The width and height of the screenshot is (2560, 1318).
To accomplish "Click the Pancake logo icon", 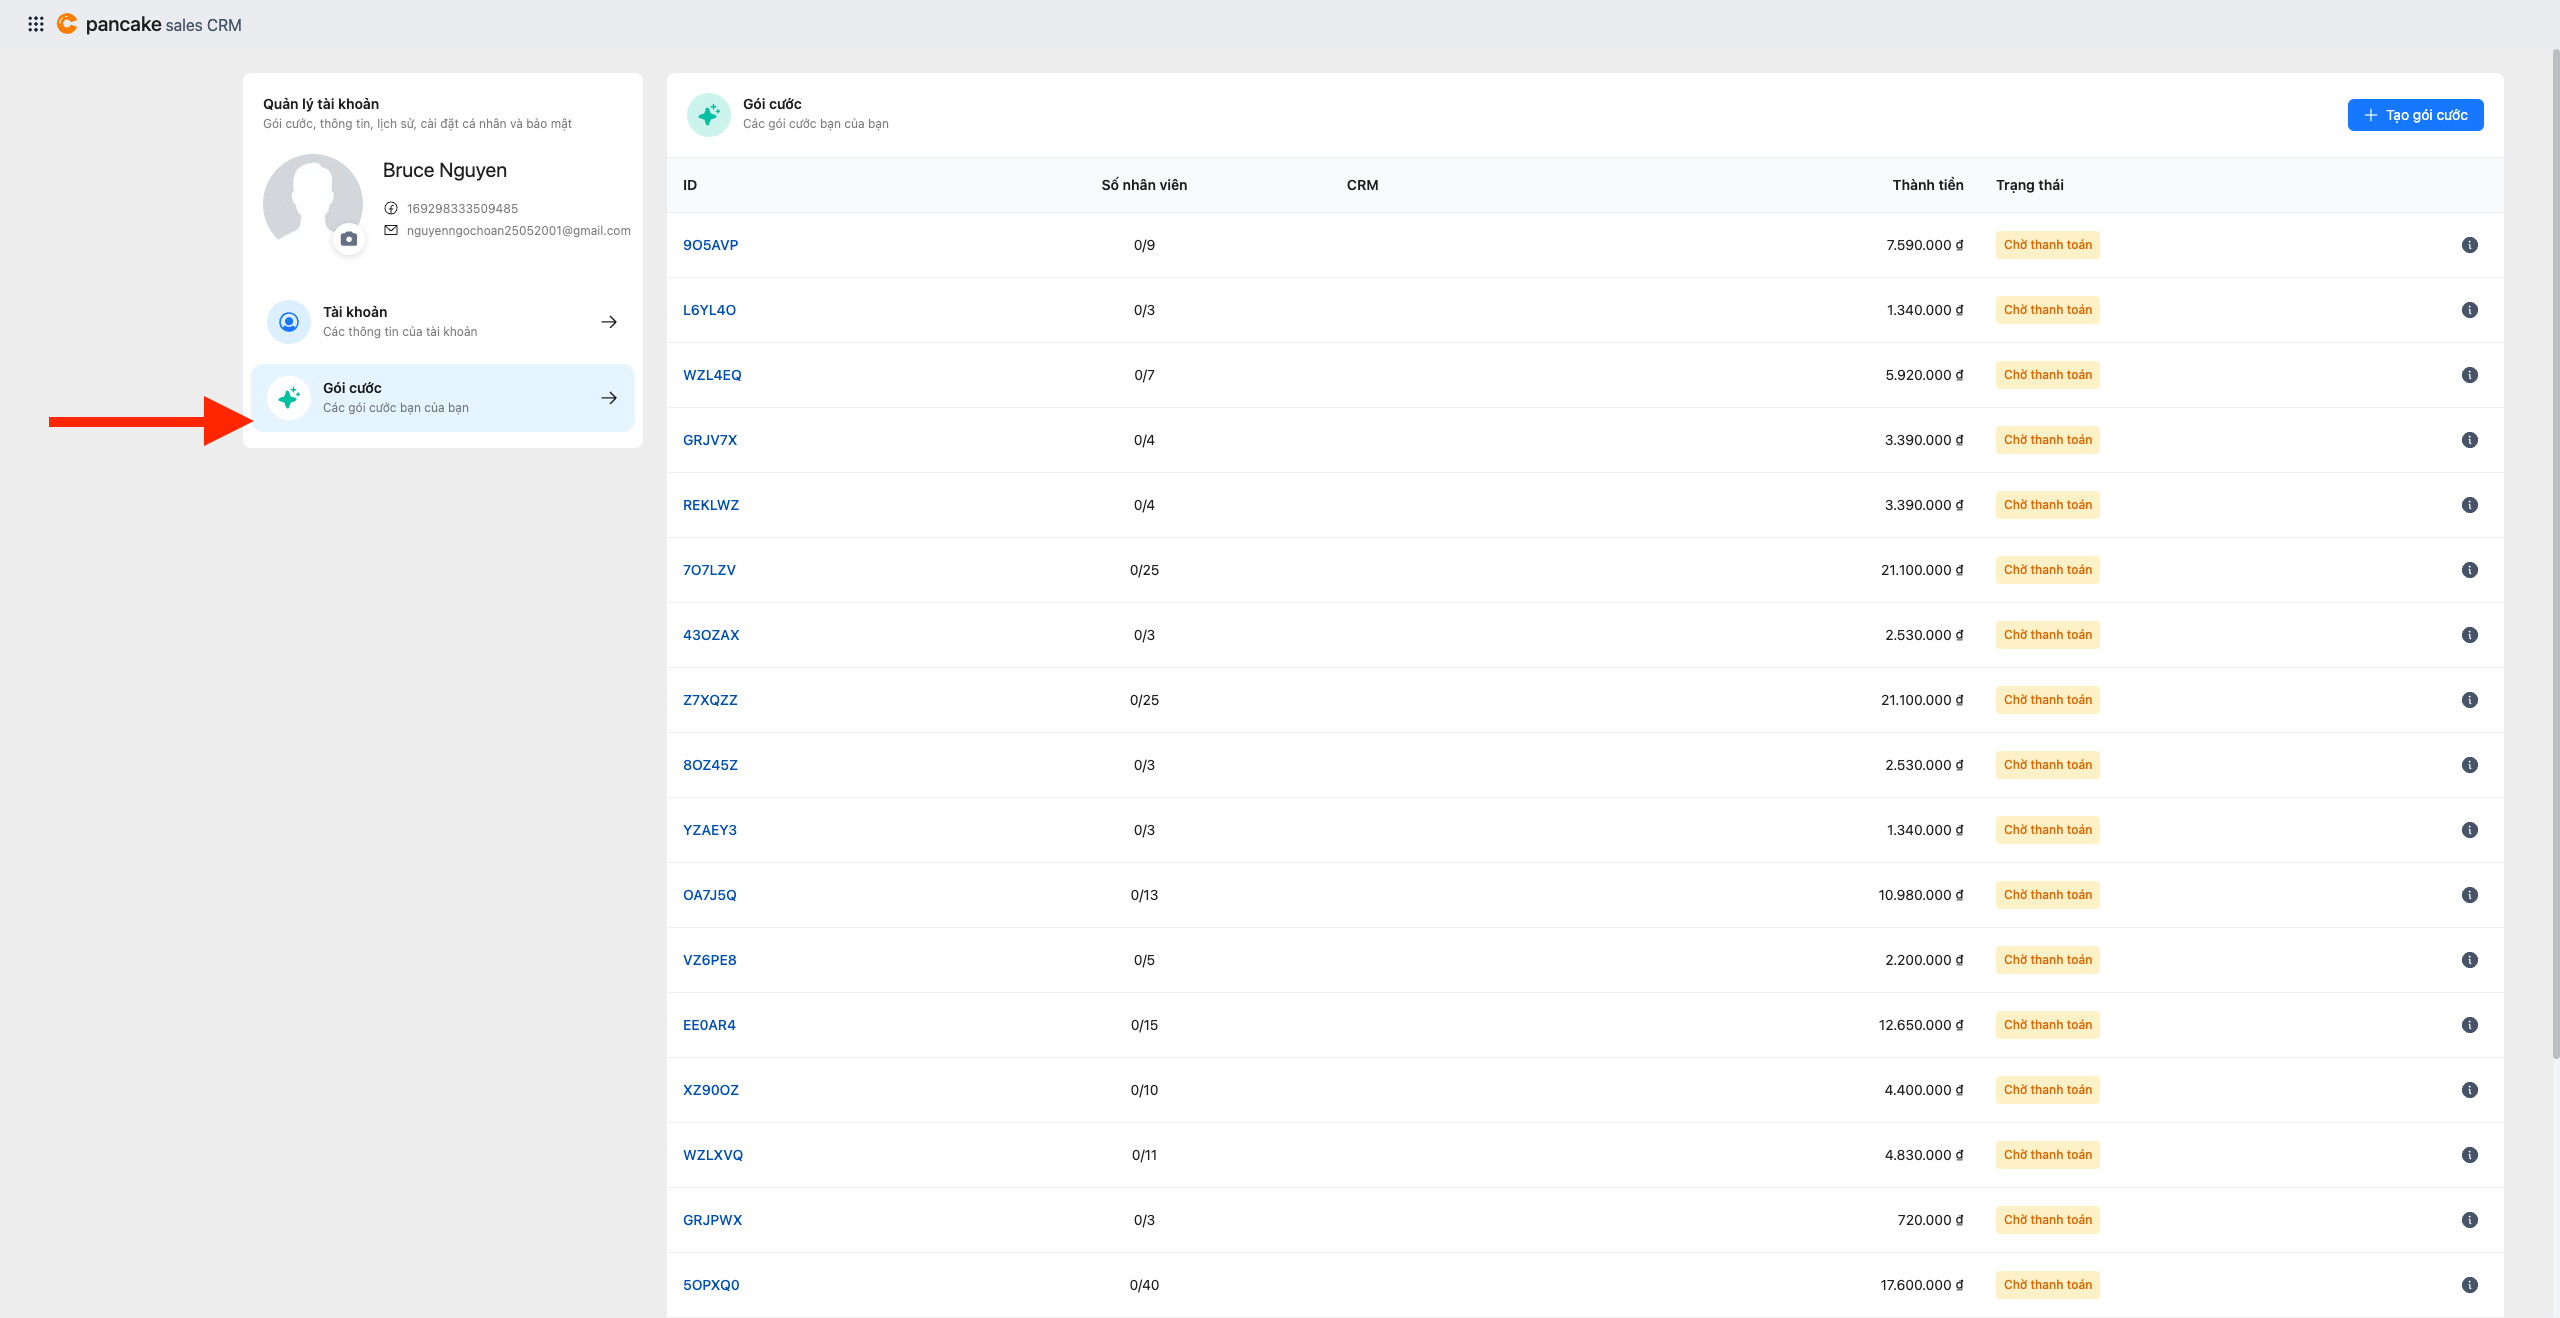I will point(67,24).
